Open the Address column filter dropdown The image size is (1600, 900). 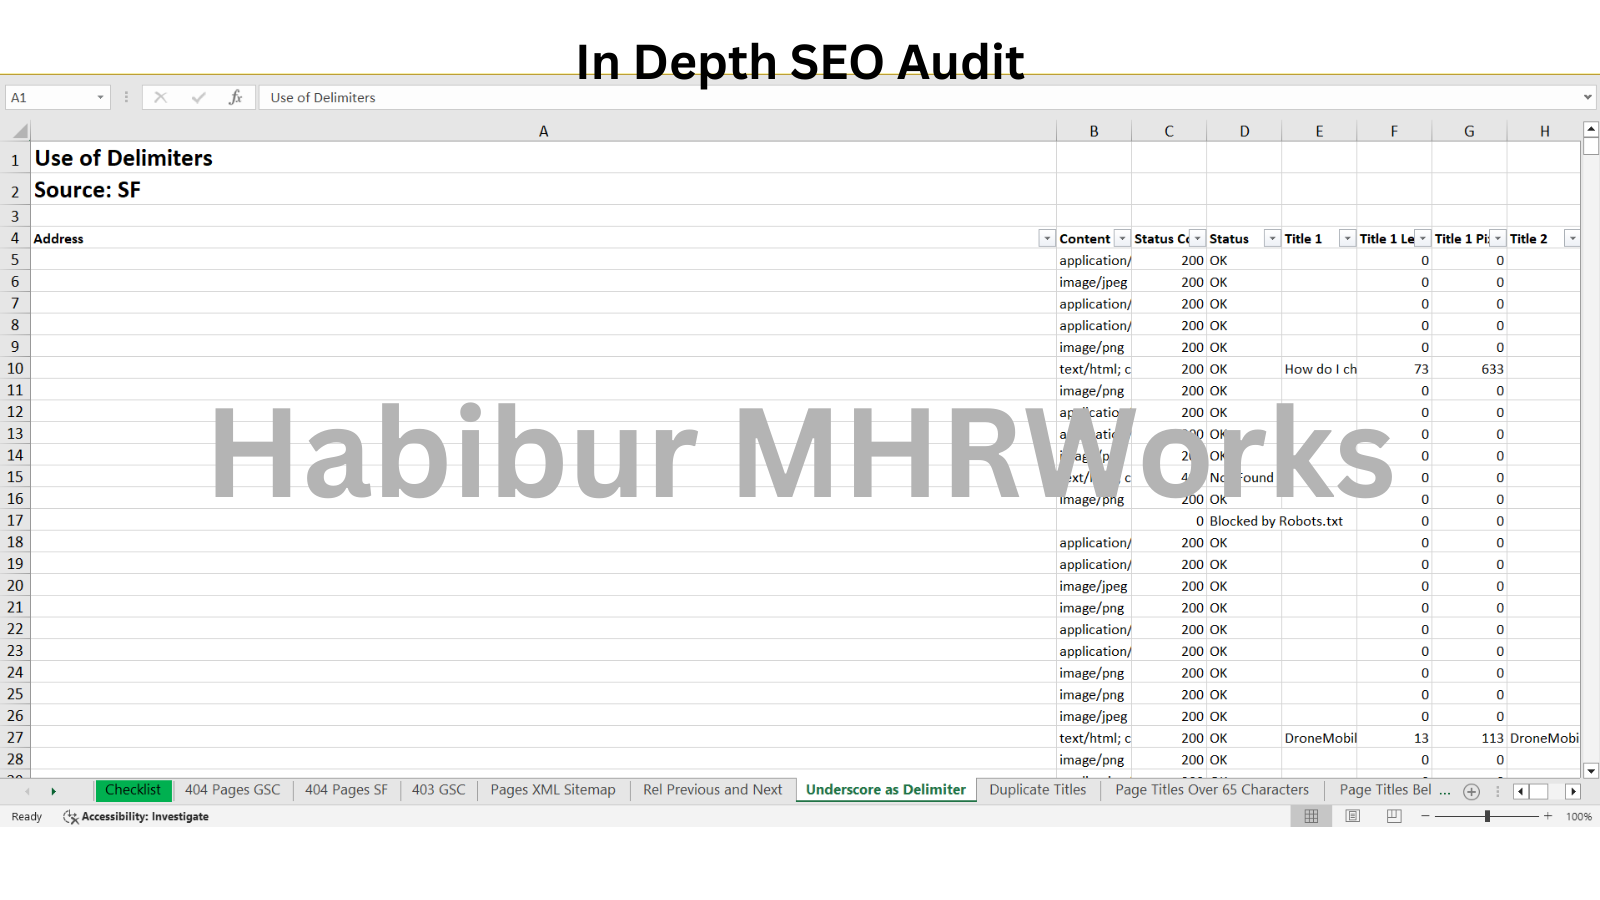[x=1046, y=239]
